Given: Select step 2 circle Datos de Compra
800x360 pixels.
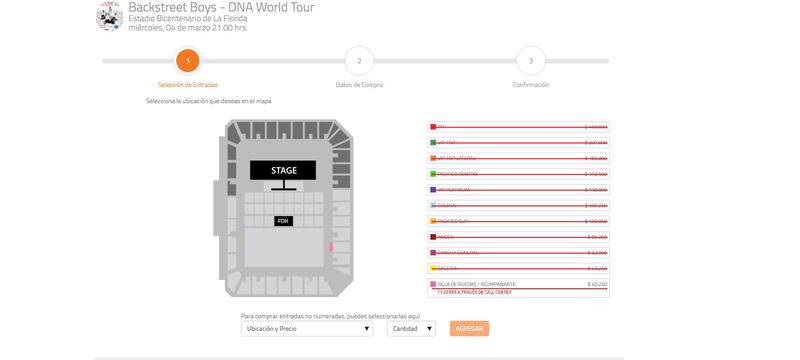Looking at the screenshot, I should [x=359, y=61].
